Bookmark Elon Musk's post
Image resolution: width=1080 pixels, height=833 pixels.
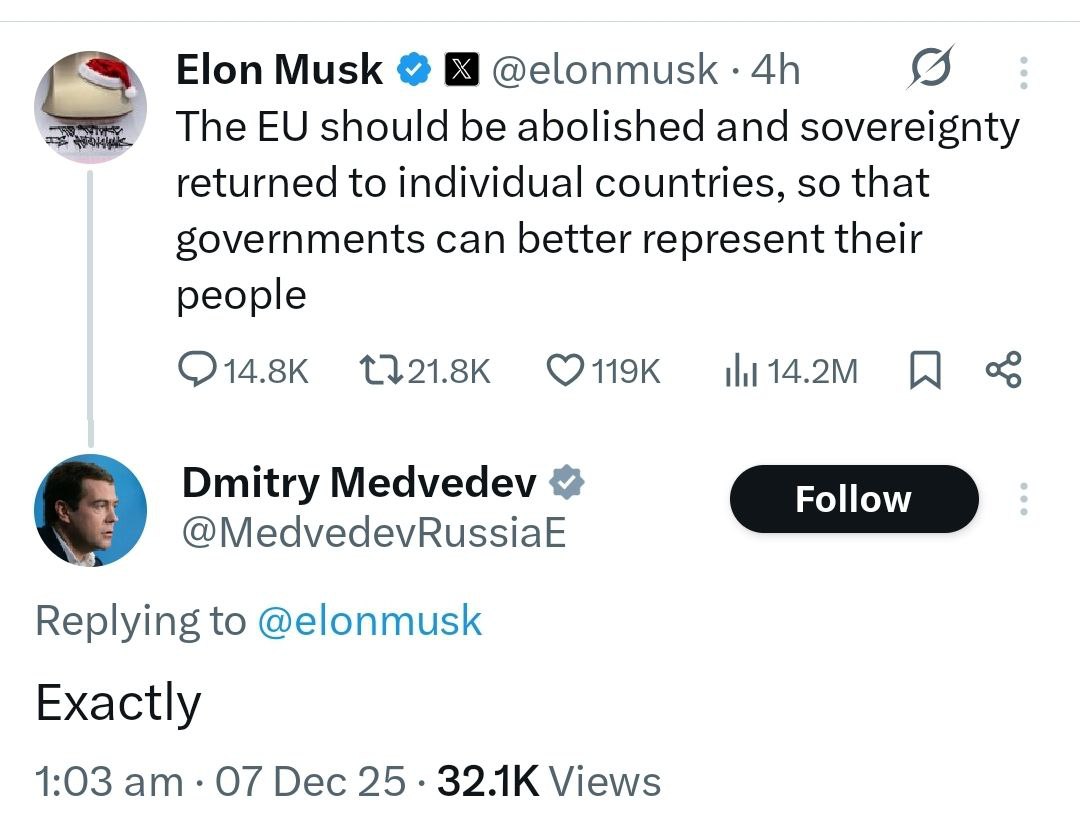(925, 371)
